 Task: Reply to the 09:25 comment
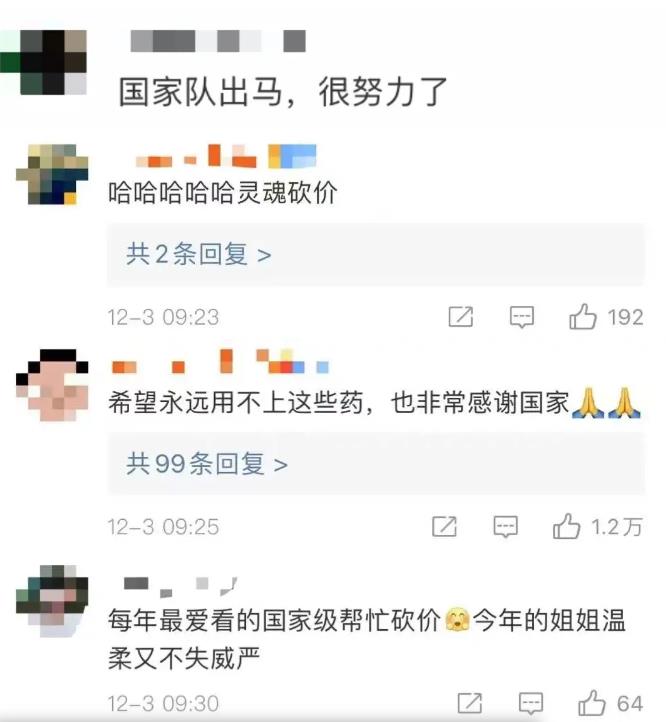506,526
